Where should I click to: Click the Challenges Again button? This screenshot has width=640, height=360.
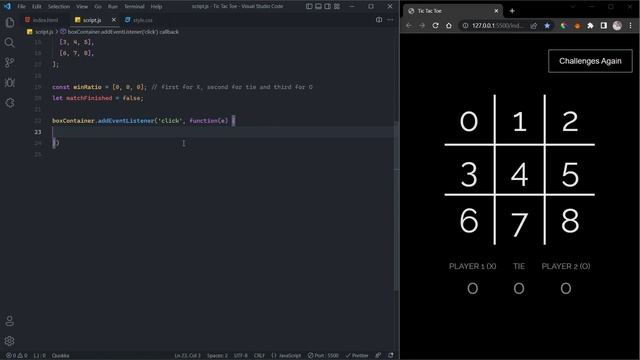[x=590, y=61]
